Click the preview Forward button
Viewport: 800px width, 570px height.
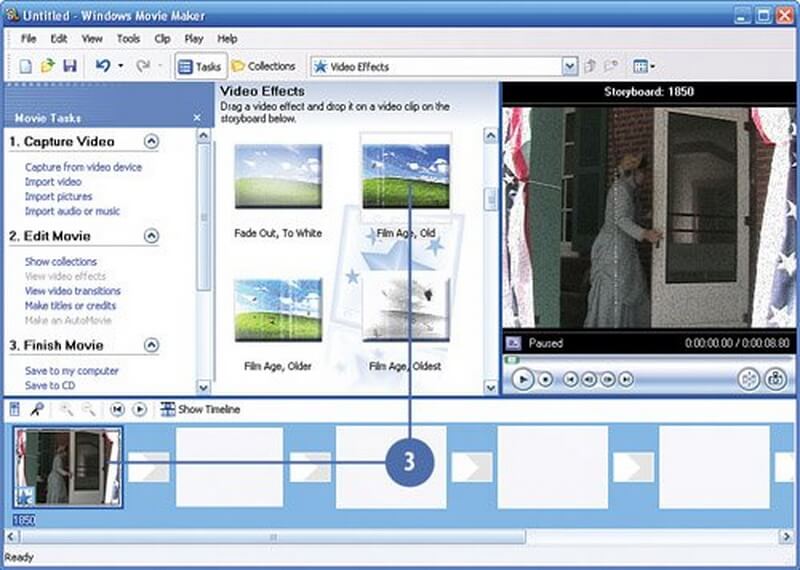626,379
